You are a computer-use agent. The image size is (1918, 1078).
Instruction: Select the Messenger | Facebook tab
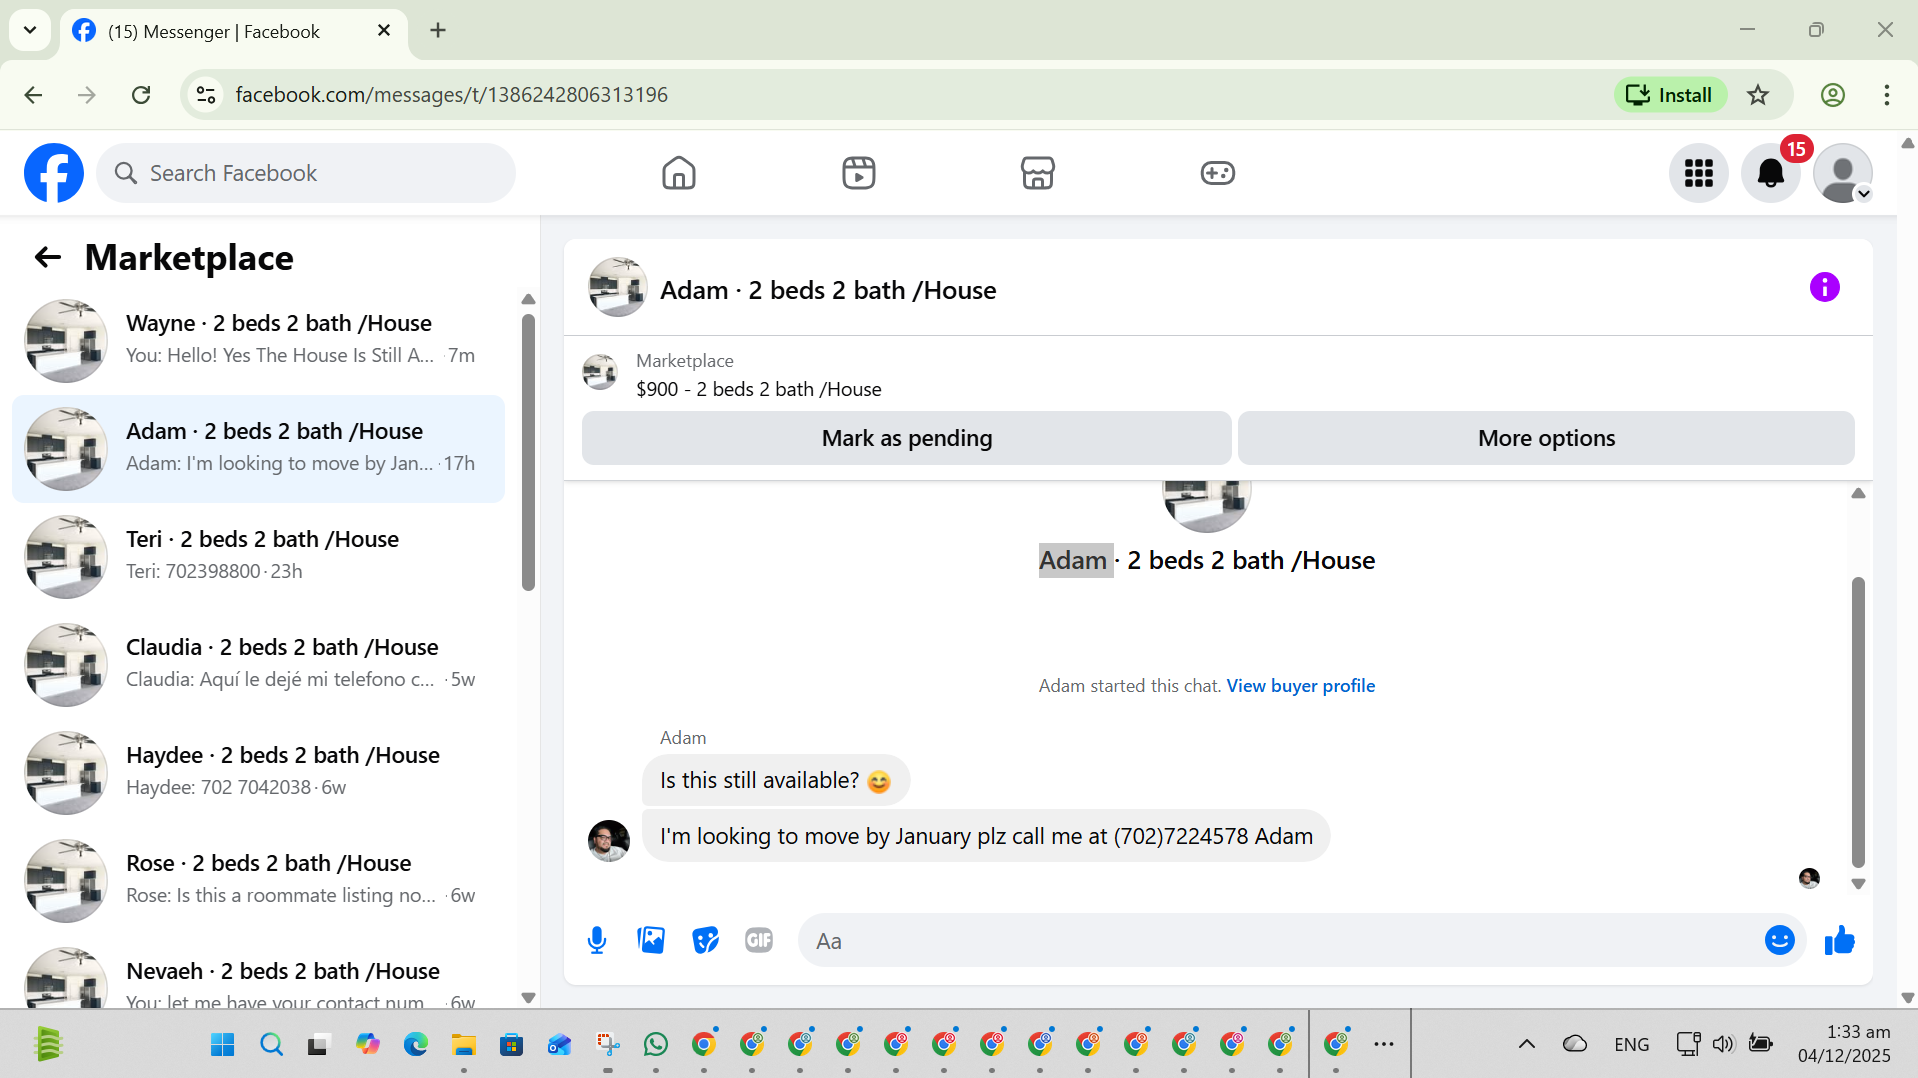coord(234,31)
